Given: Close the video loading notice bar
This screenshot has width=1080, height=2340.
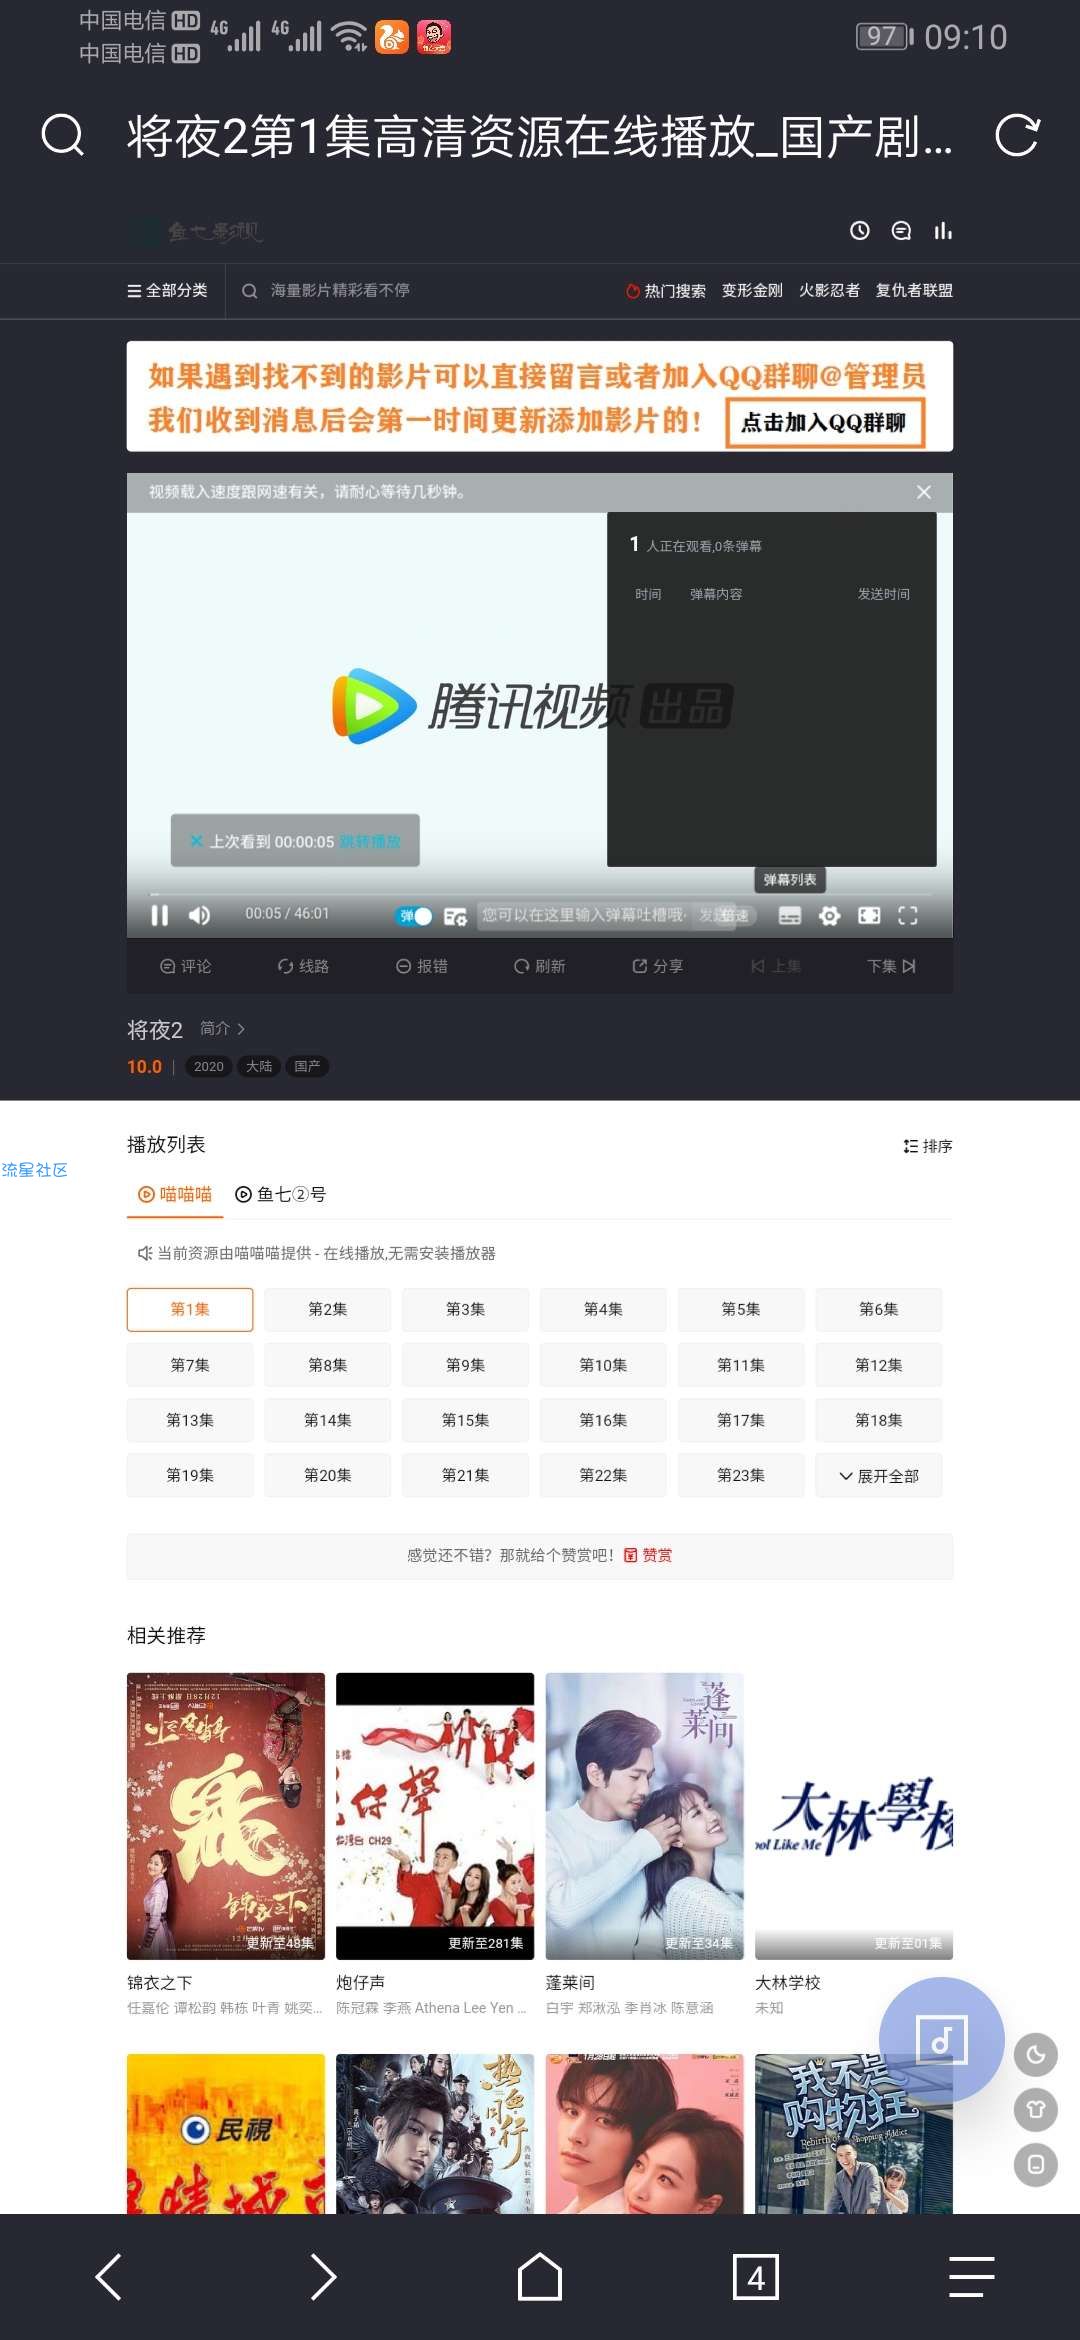Looking at the screenshot, I should pos(924,492).
